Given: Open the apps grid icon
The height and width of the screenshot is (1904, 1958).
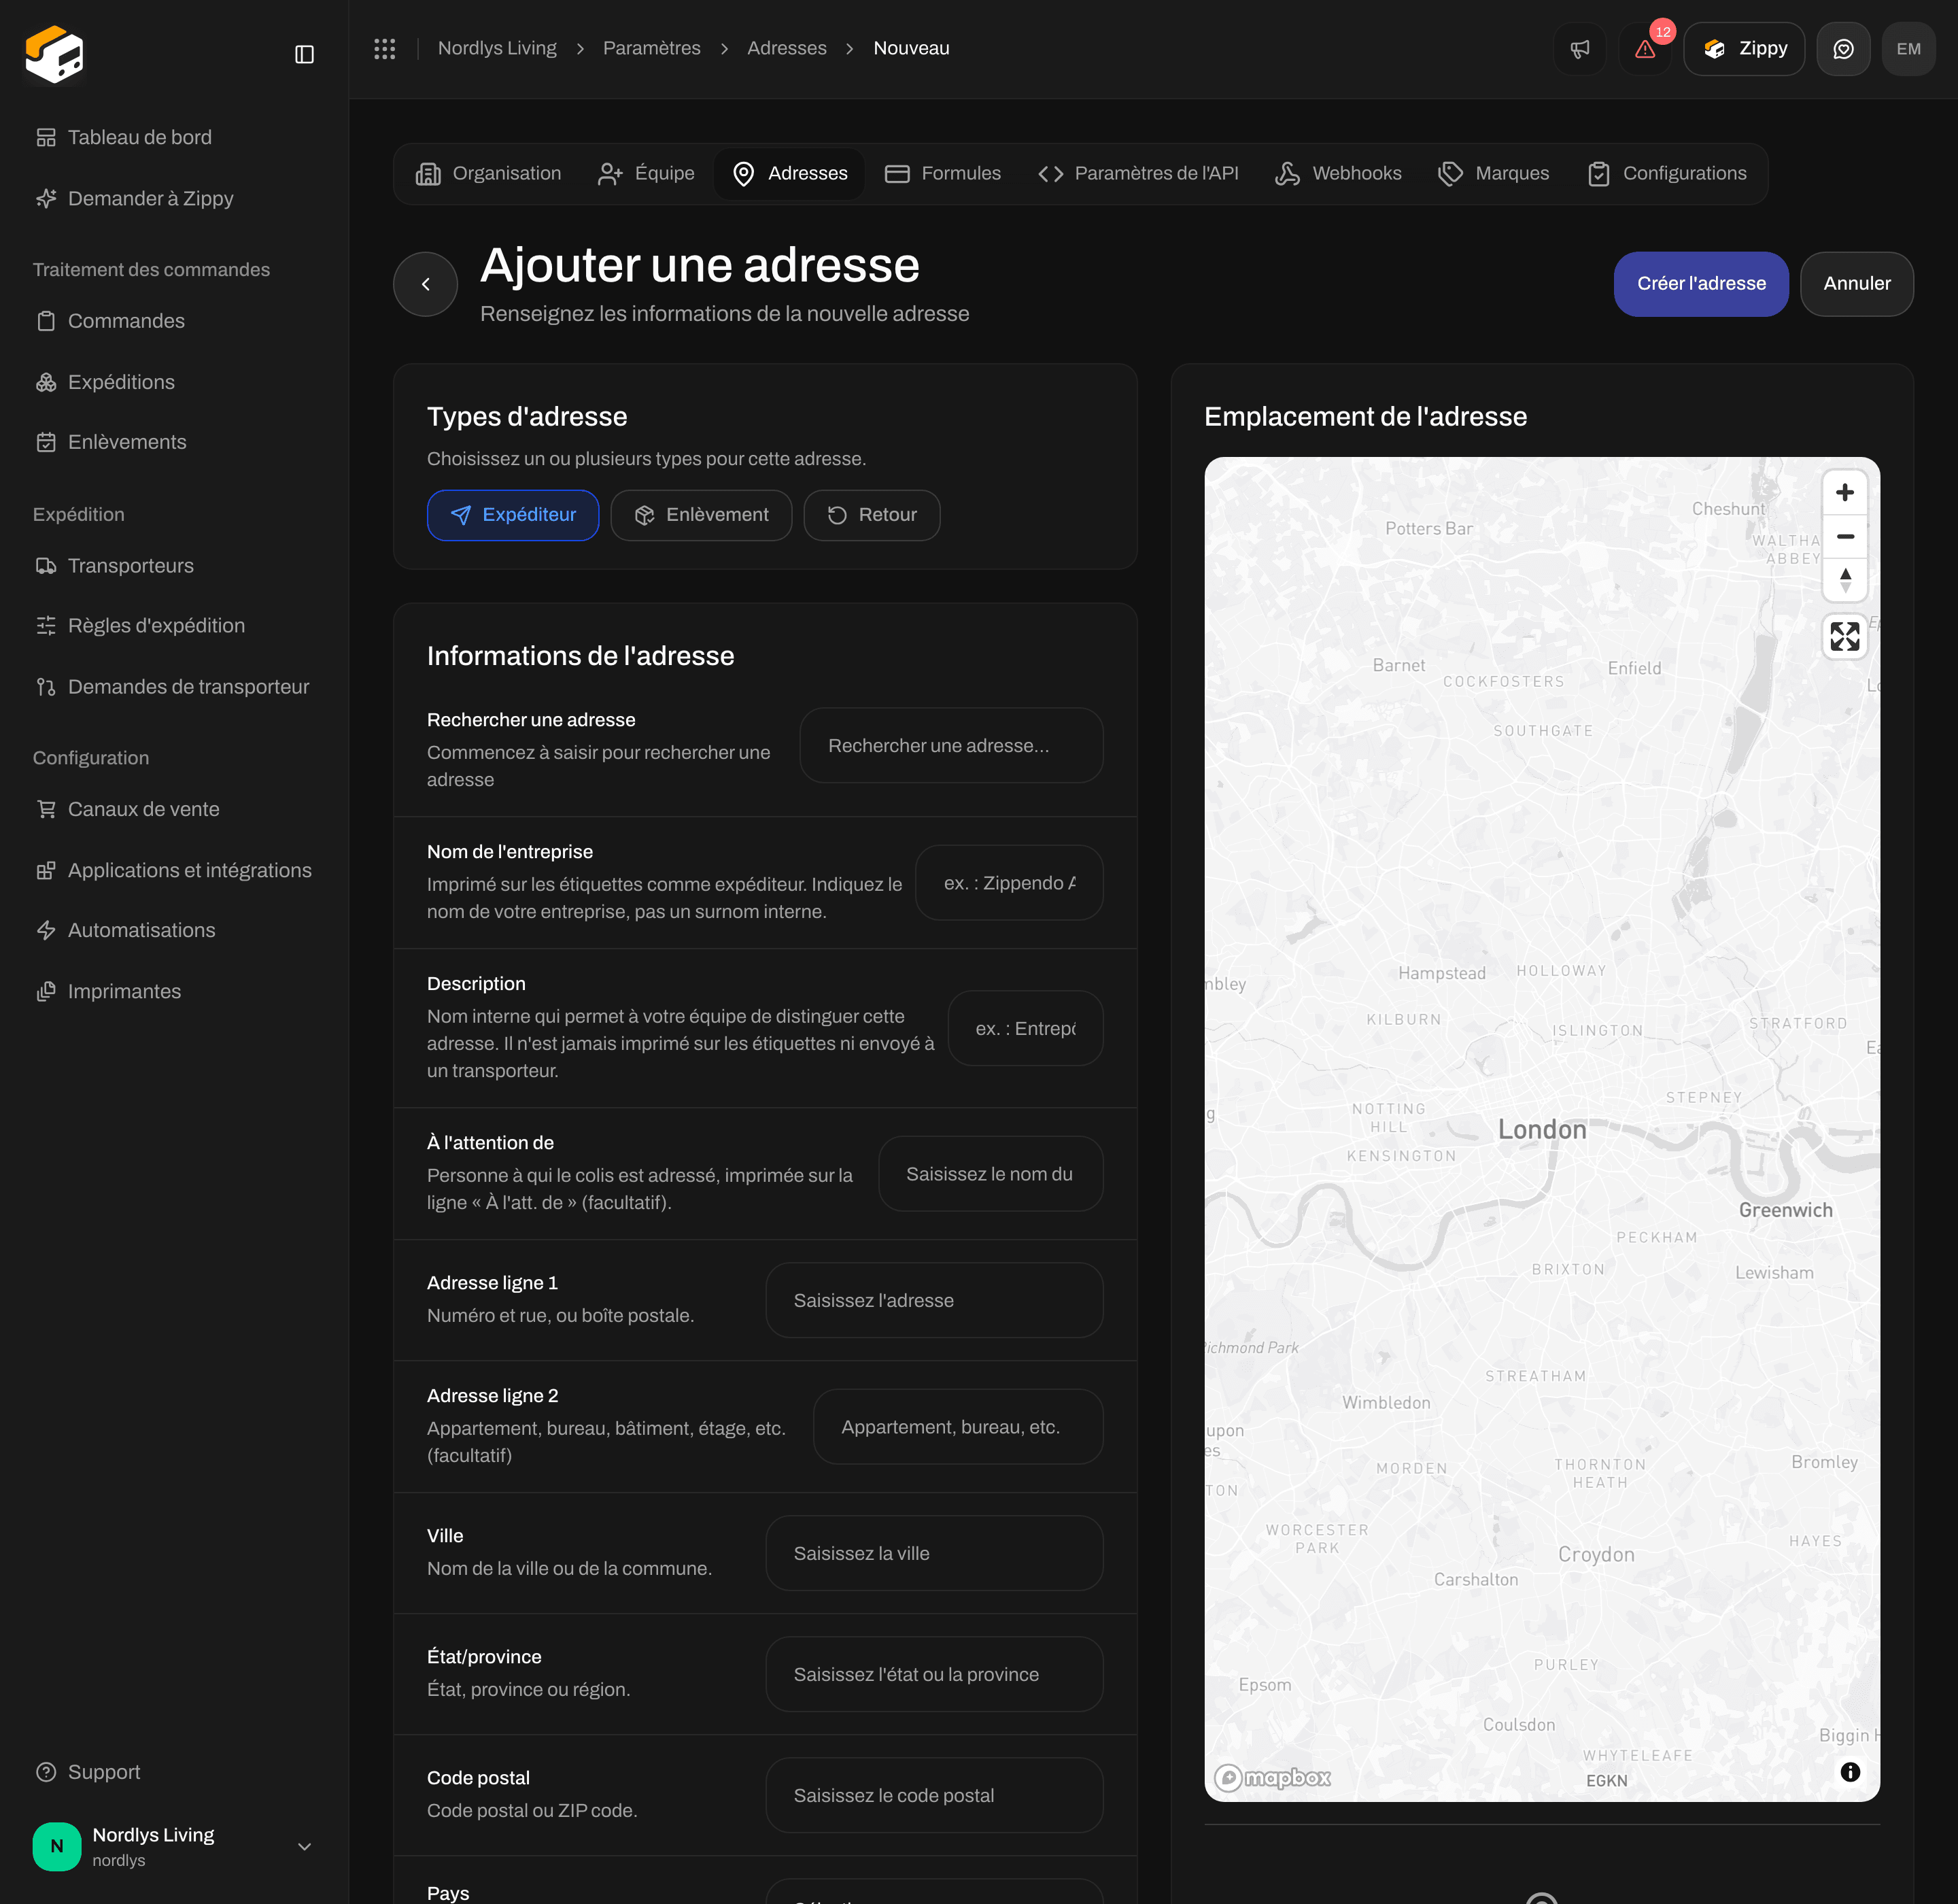Looking at the screenshot, I should point(385,49).
